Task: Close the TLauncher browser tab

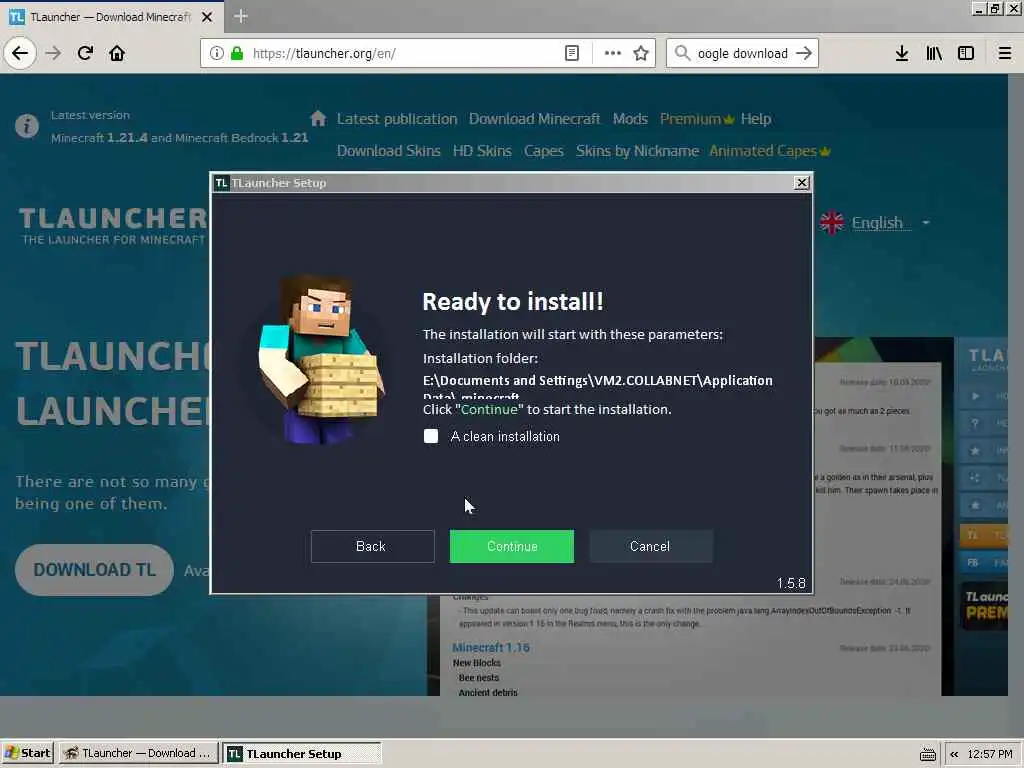Action: 207,17
